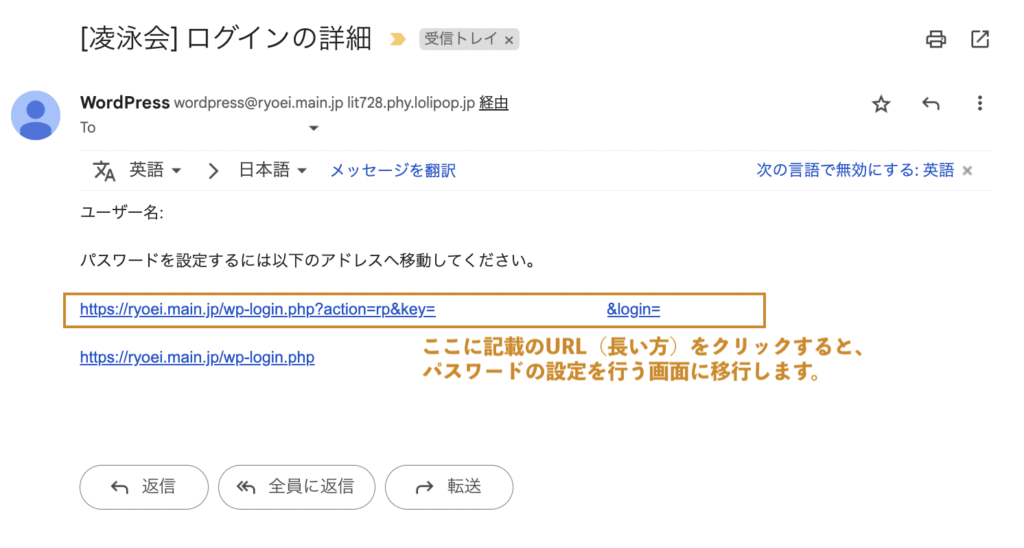Show recipient details via To dropdown arrow
This screenshot has width=1024, height=548.
[x=313, y=128]
